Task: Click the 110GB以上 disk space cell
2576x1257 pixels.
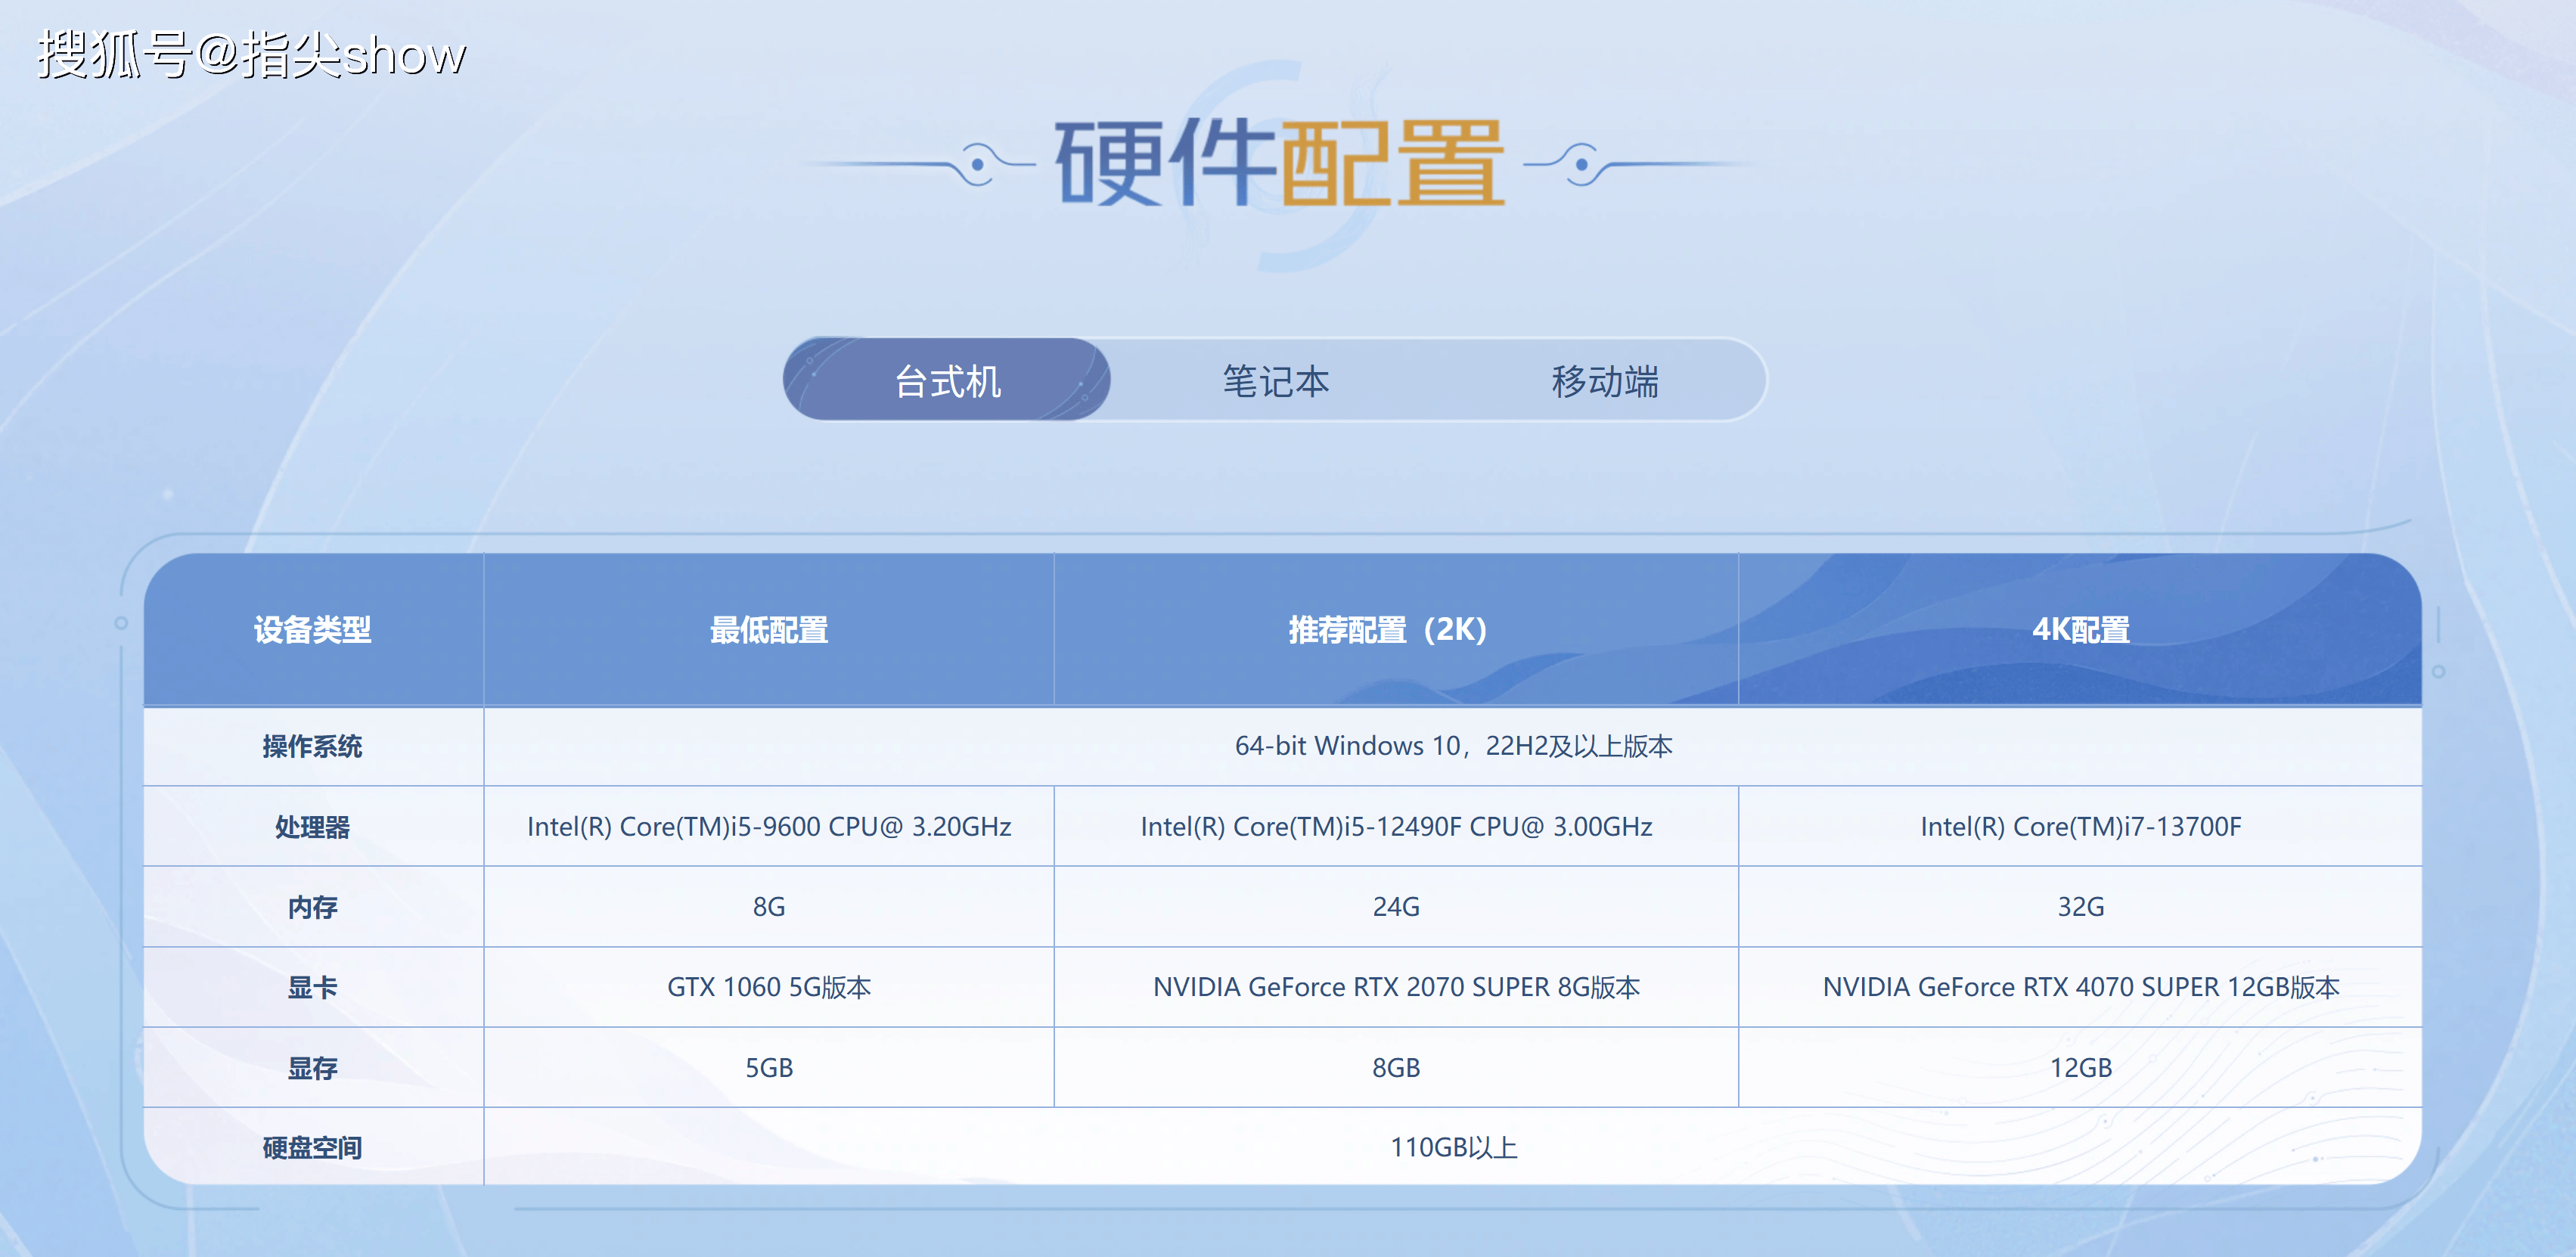Action: 1452,1147
